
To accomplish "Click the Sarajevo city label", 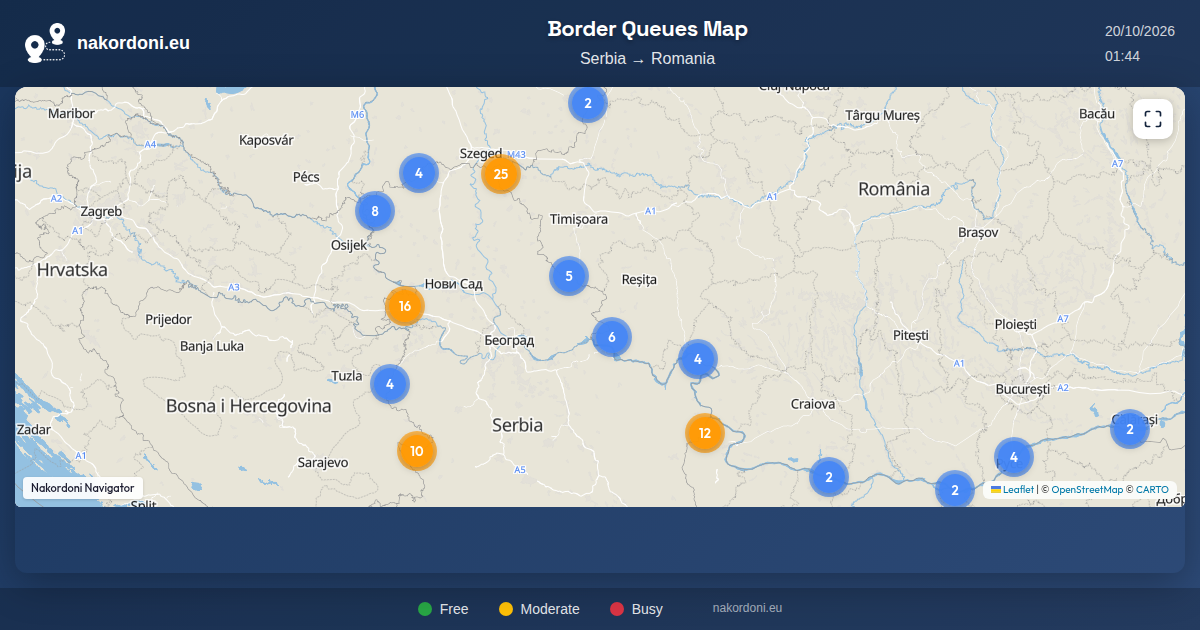I will 323,462.
